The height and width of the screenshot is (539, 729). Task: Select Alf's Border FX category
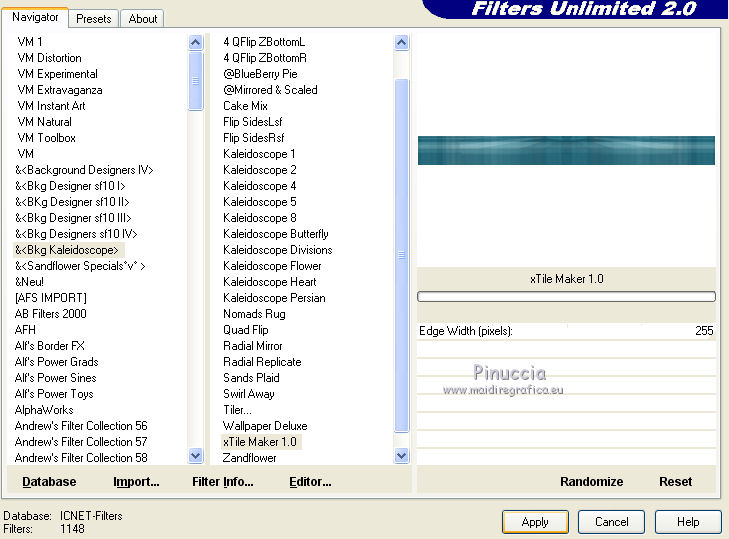point(49,346)
